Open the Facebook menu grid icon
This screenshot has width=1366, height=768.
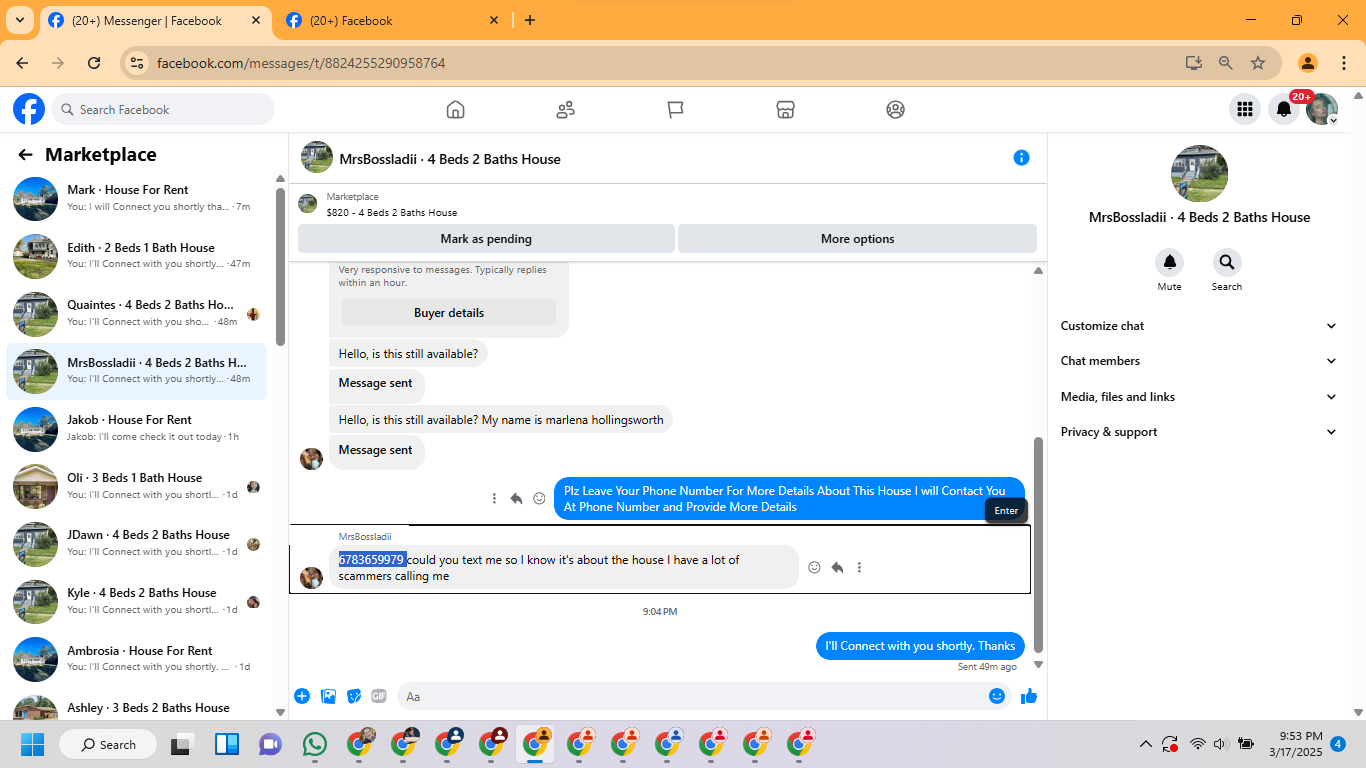(1245, 109)
